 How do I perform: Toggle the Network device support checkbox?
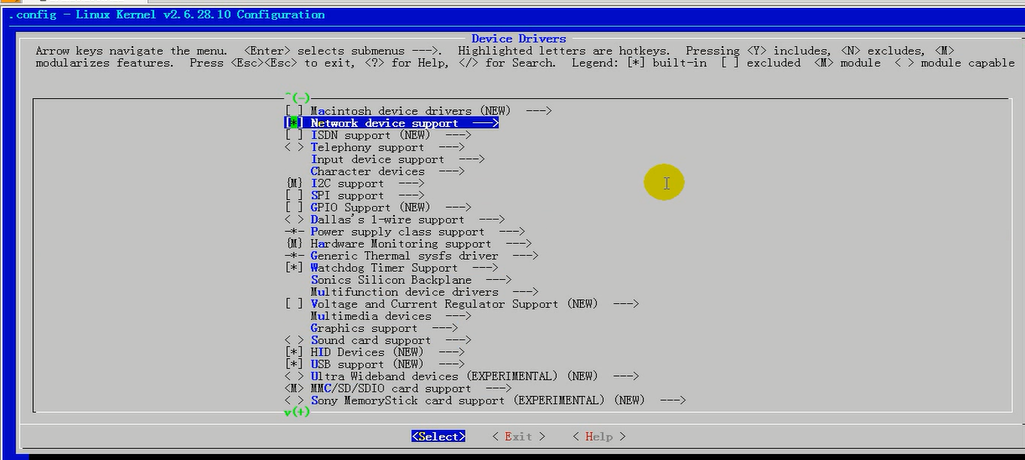click(x=294, y=123)
